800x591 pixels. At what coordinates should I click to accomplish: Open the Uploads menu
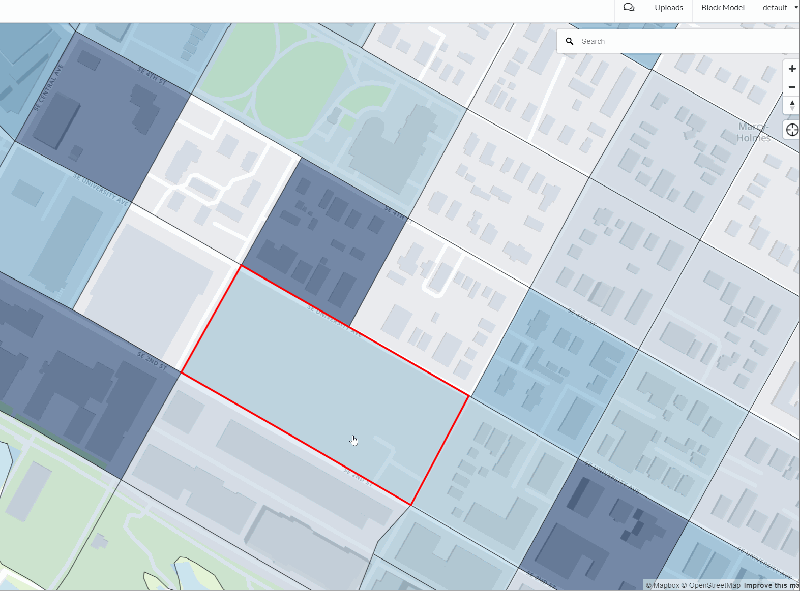[668, 8]
